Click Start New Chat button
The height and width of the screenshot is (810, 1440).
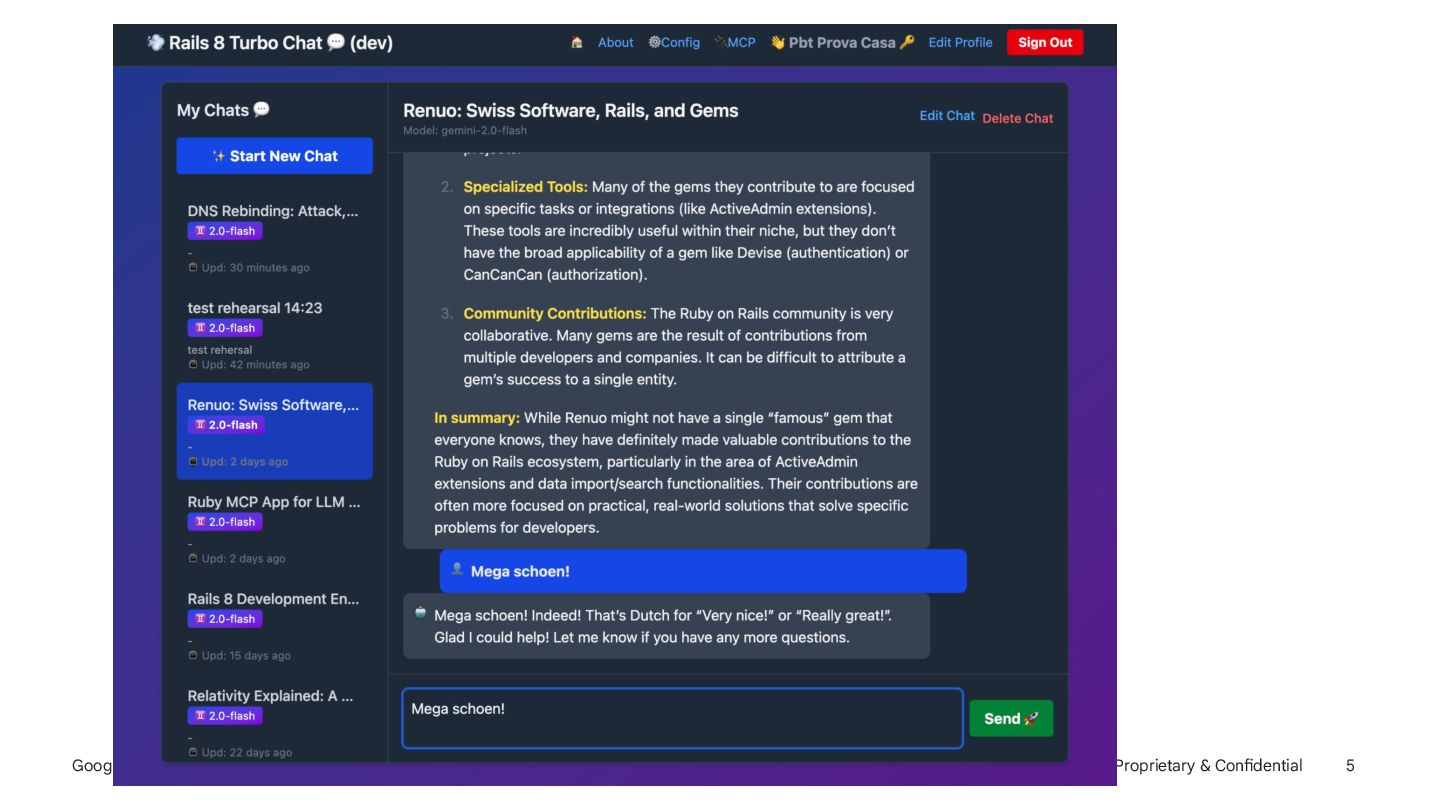275,156
